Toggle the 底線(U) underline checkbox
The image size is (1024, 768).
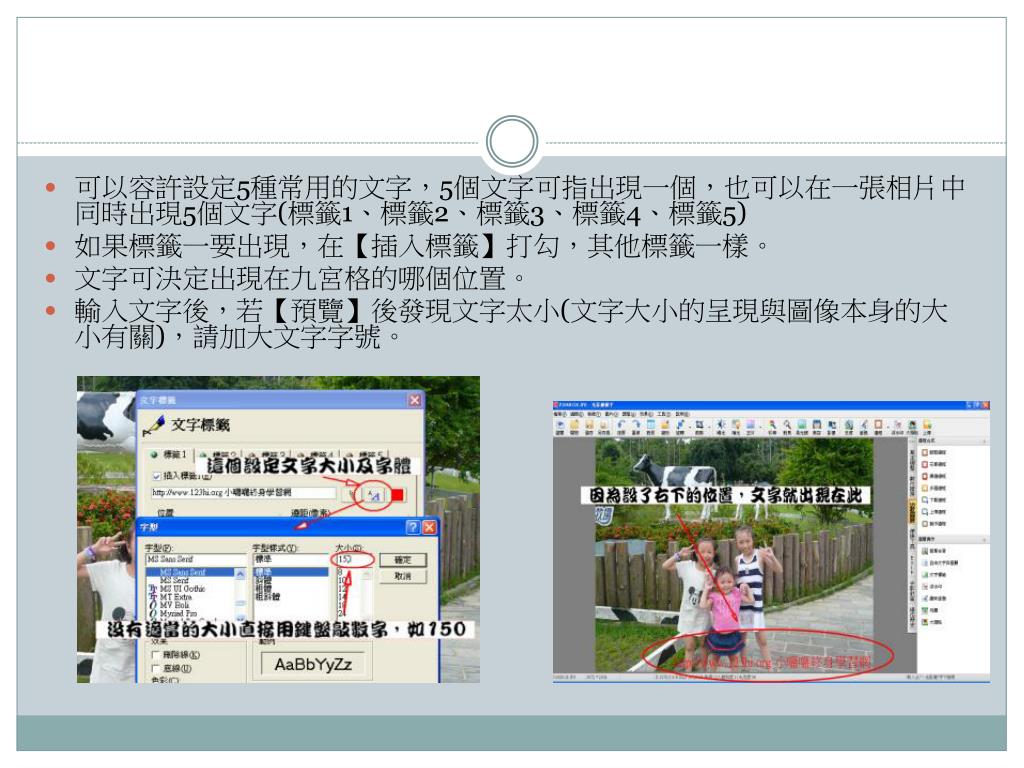click(155, 669)
